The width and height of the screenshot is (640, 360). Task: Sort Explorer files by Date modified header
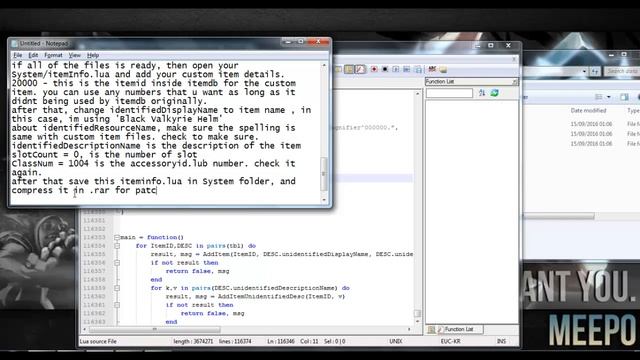(x=588, y=111)
